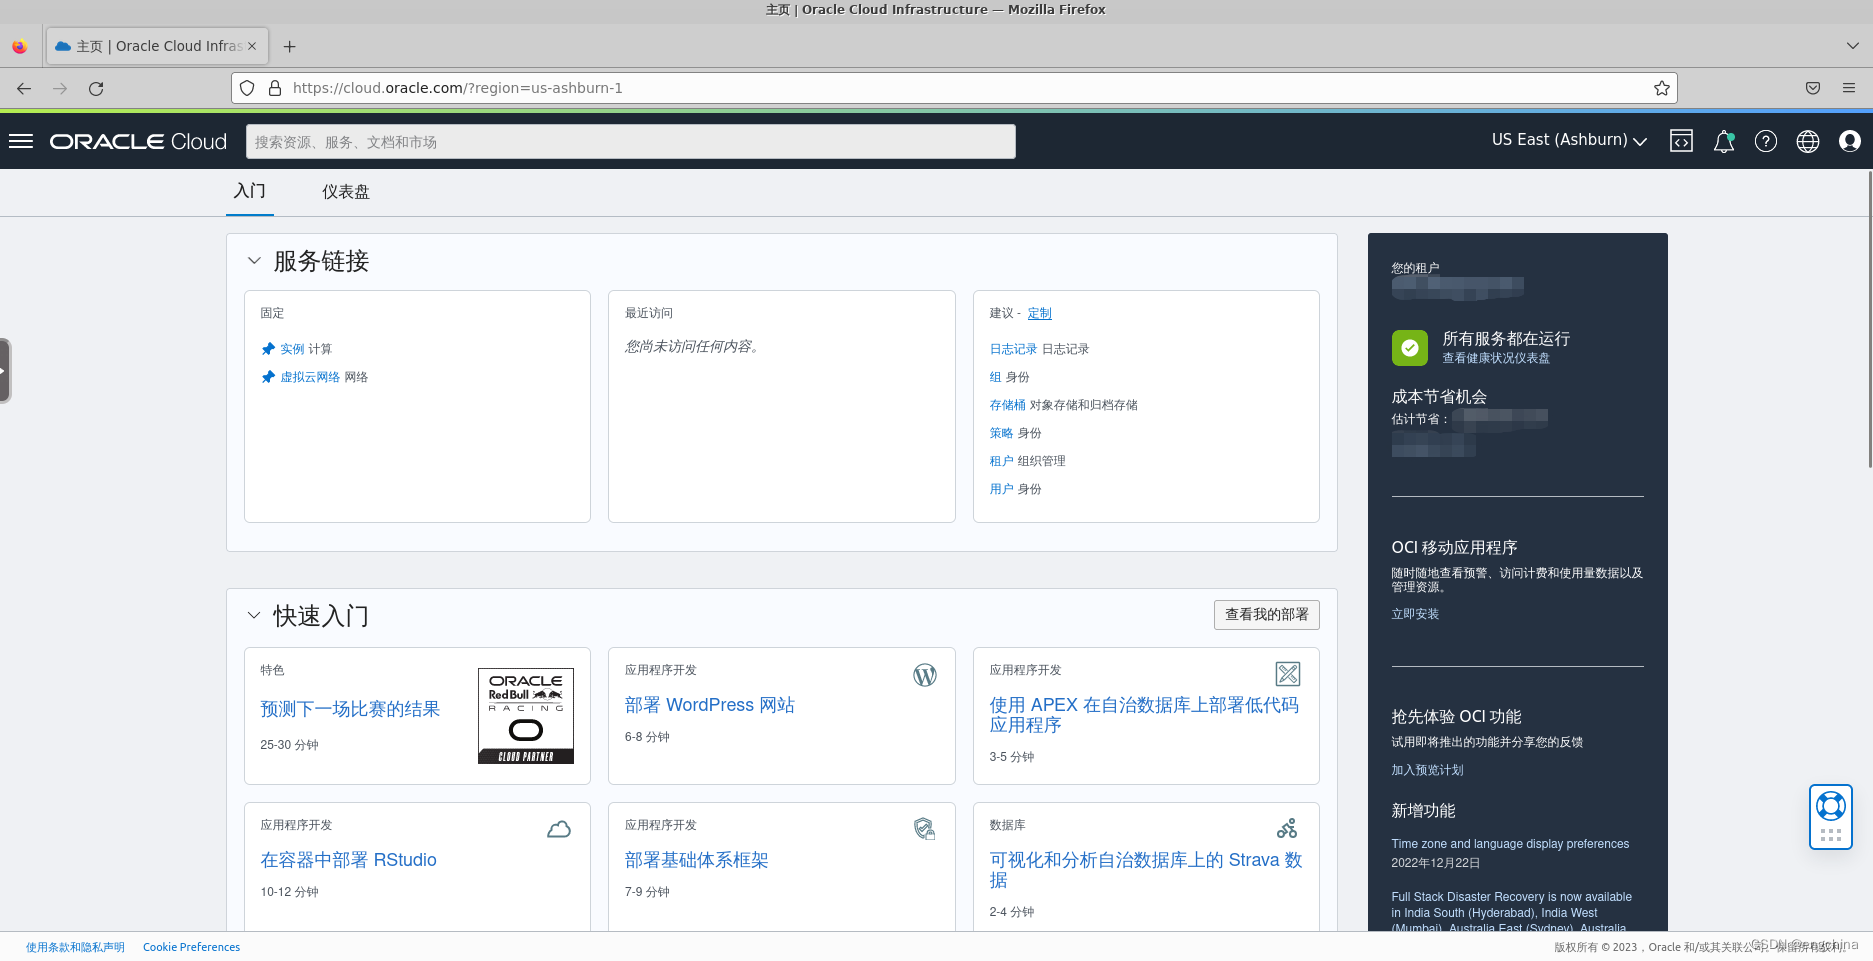The width and height of the screenshot is (1873, 961).
Task: Open the US East (Ashburn) region dropdown
Action: [x=1569, y=140]
